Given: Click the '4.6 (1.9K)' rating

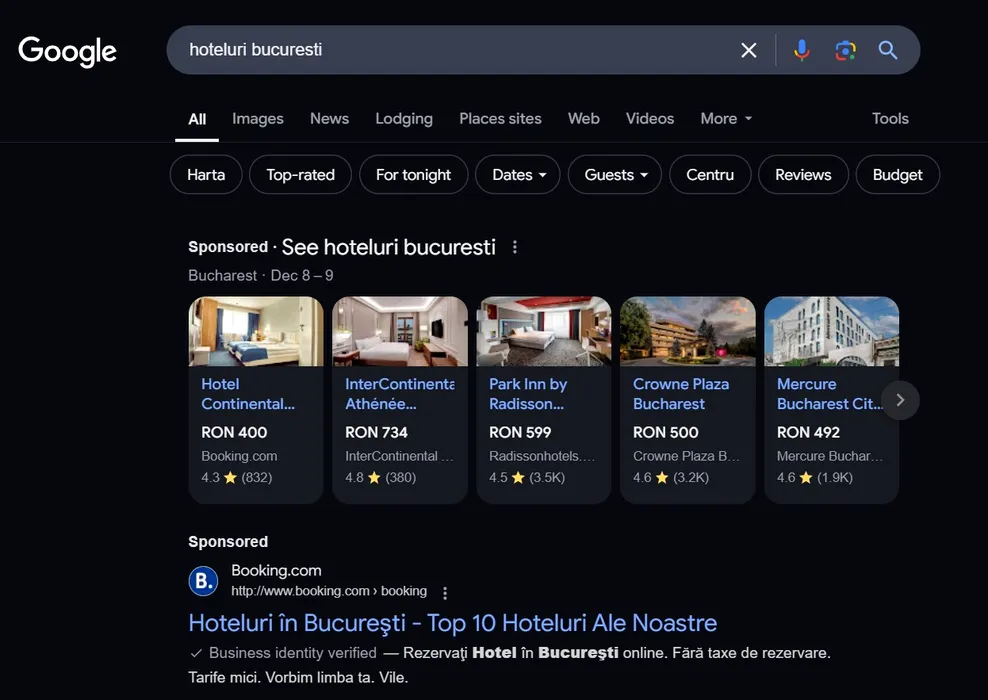Looking at the screenshot, I should coord(815,478).
